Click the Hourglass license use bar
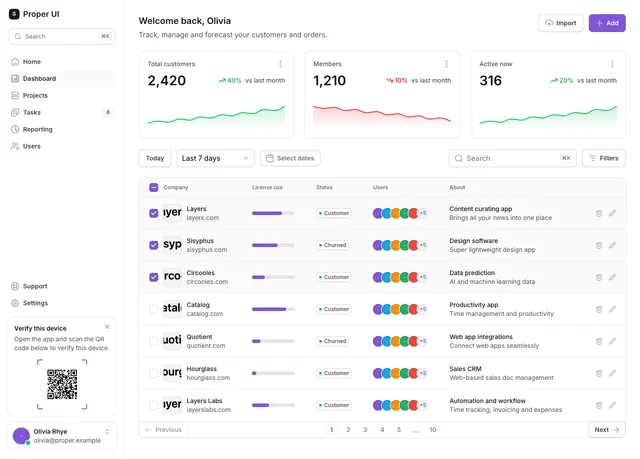 273,373
